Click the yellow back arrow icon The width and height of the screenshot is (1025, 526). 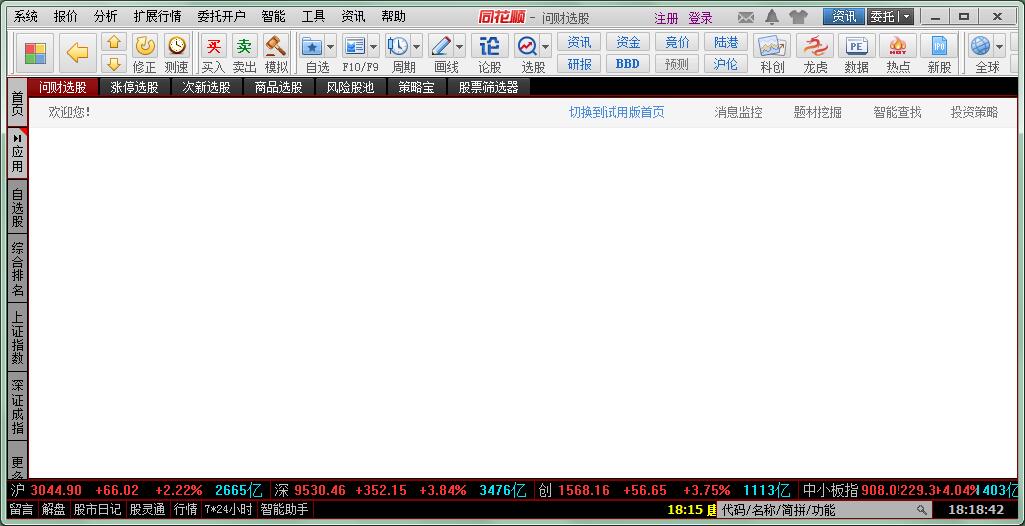[x=77, y=52]
